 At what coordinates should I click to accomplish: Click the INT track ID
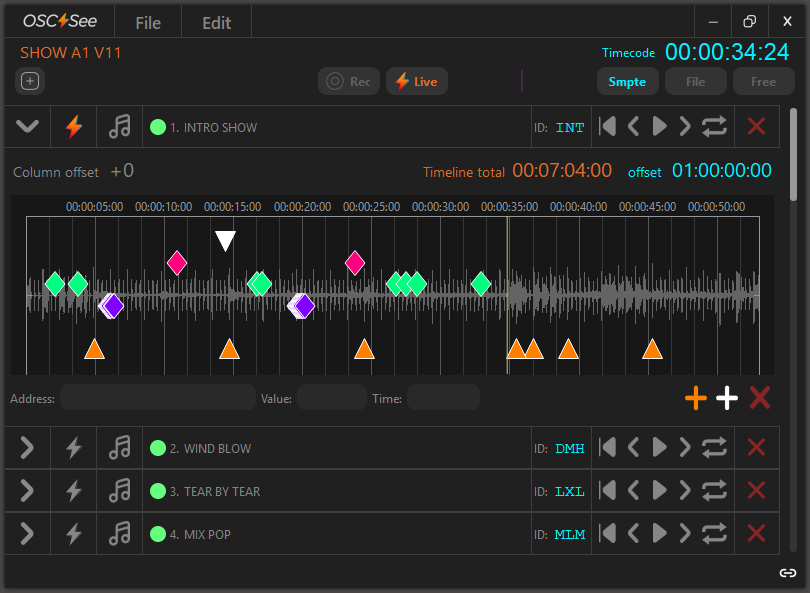(x=570, y=128)
